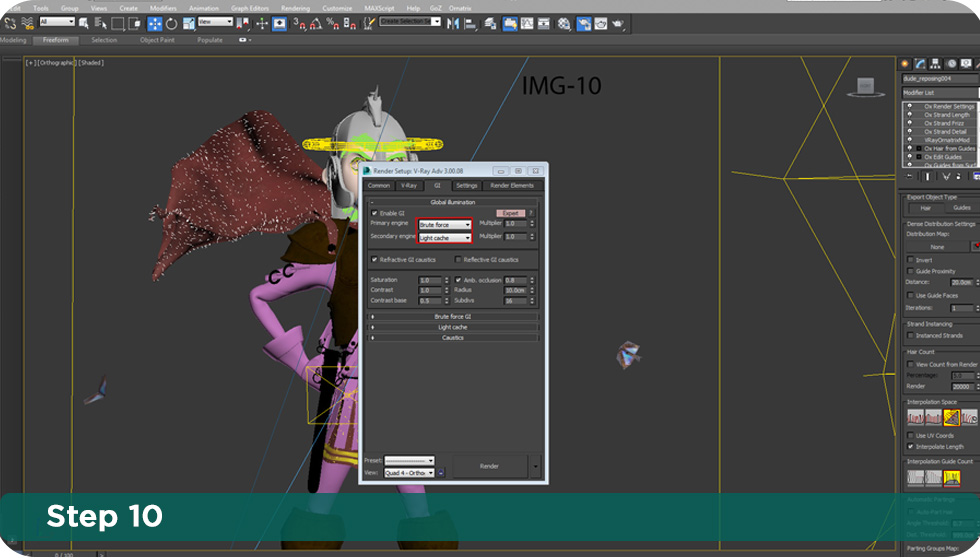Open the Settings tab in Render Setup

click(x=466, y=185)
